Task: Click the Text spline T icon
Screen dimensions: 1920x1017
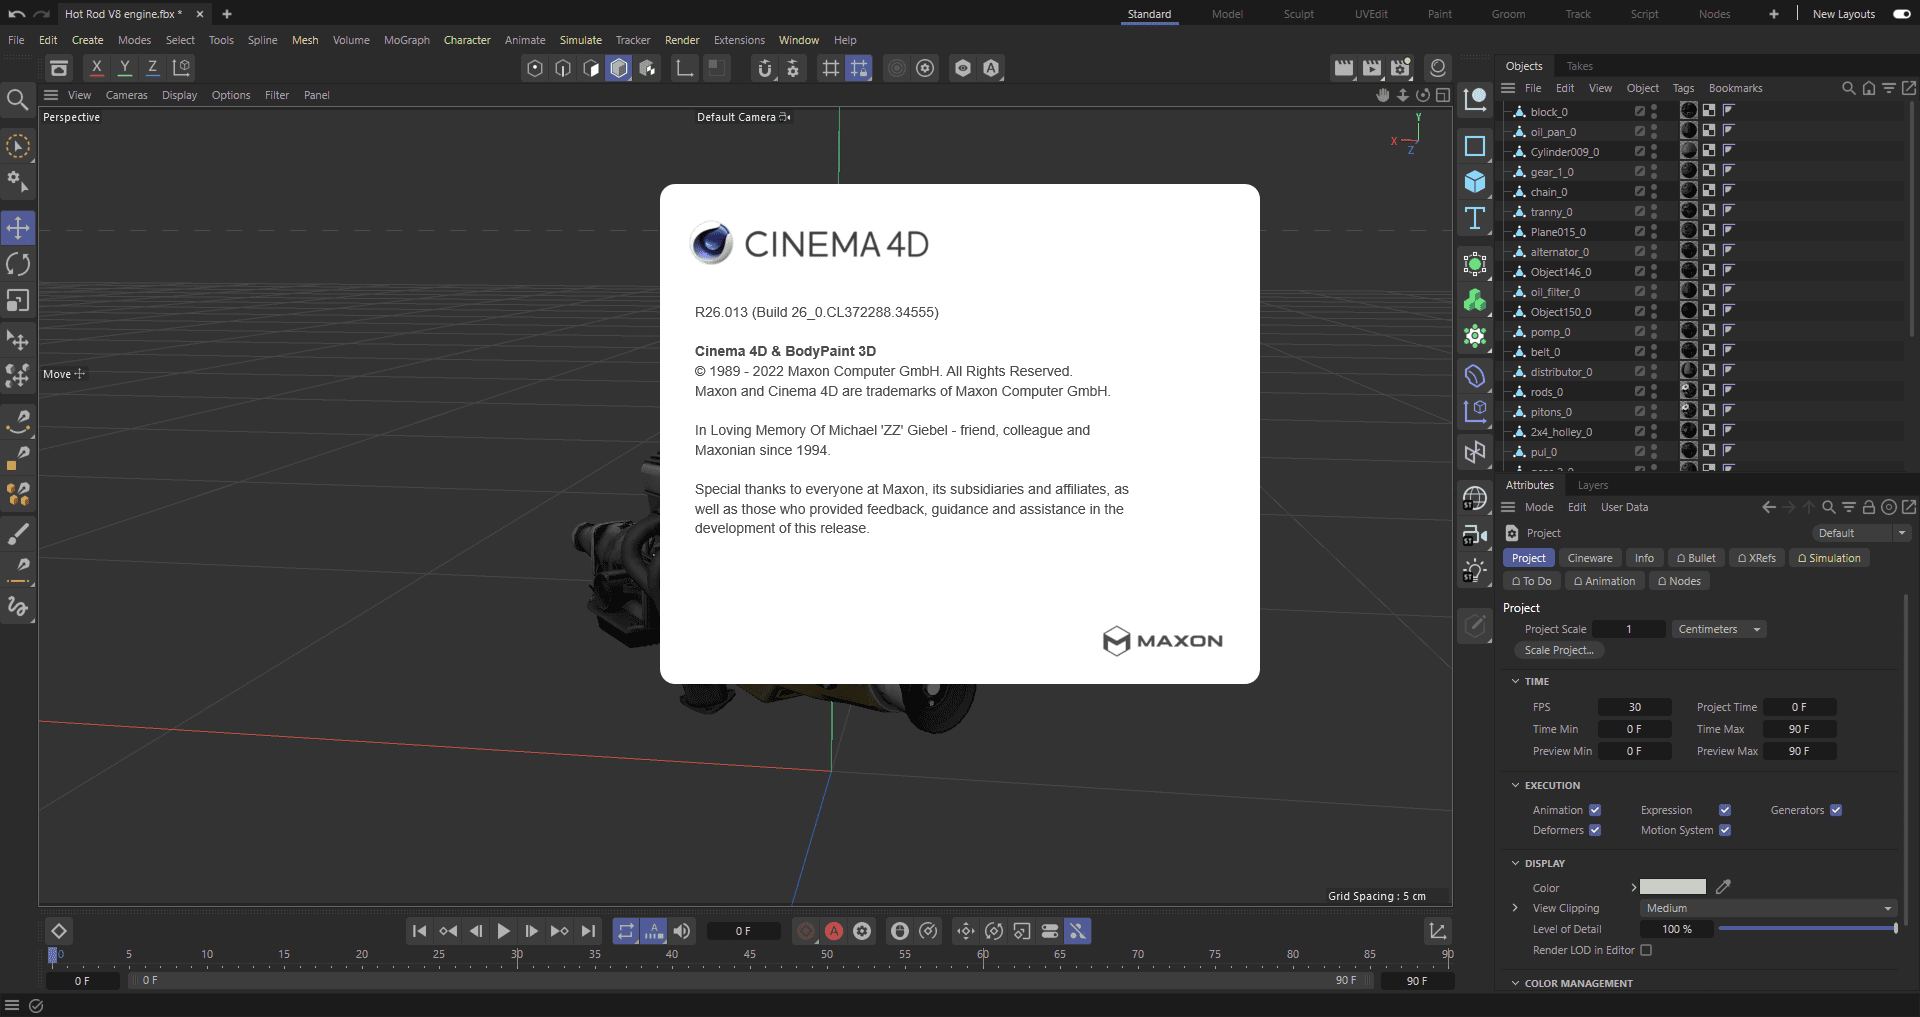Action: 1475,218
